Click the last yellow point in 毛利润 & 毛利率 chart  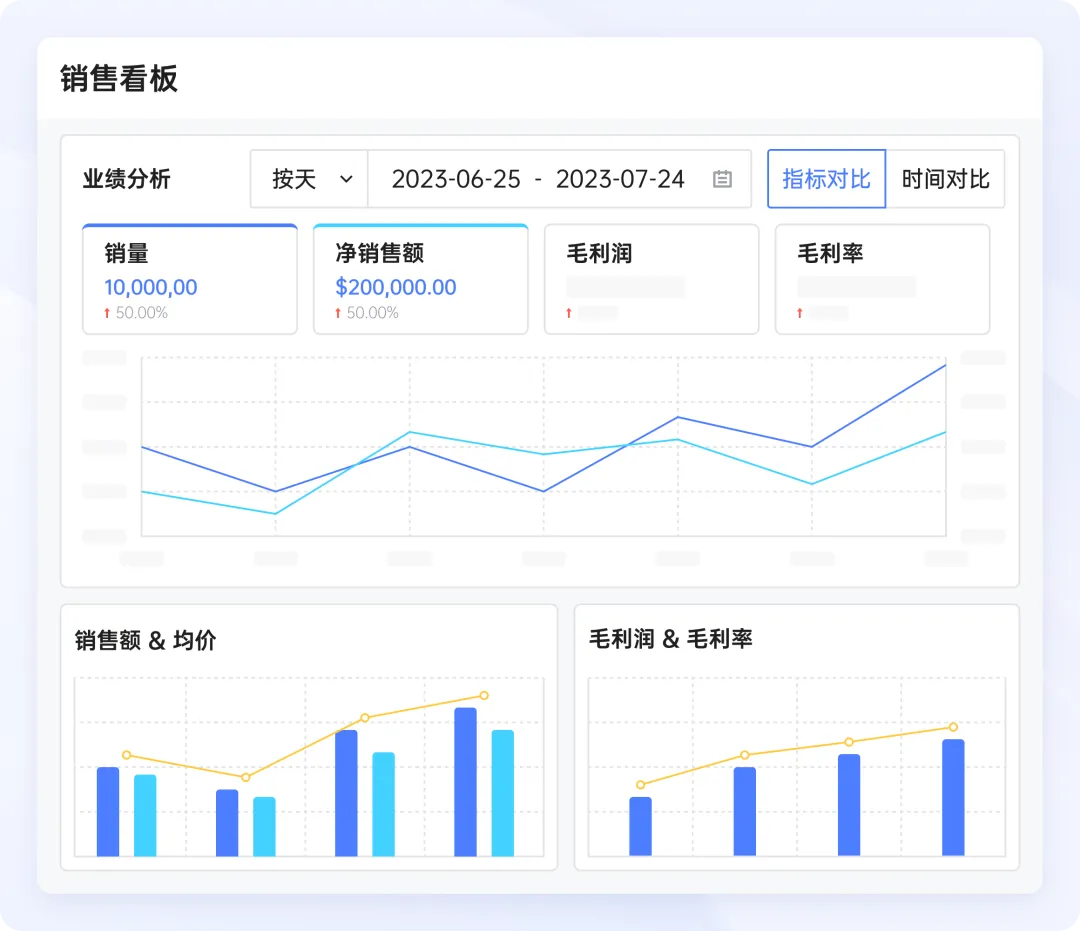pyautogui.click(x=953, y=727)
